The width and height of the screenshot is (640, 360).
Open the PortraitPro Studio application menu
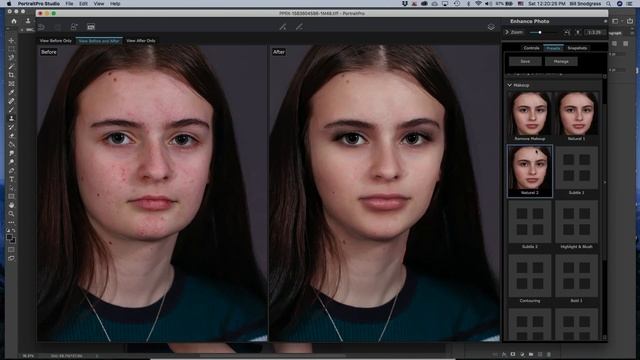(38, 3)
